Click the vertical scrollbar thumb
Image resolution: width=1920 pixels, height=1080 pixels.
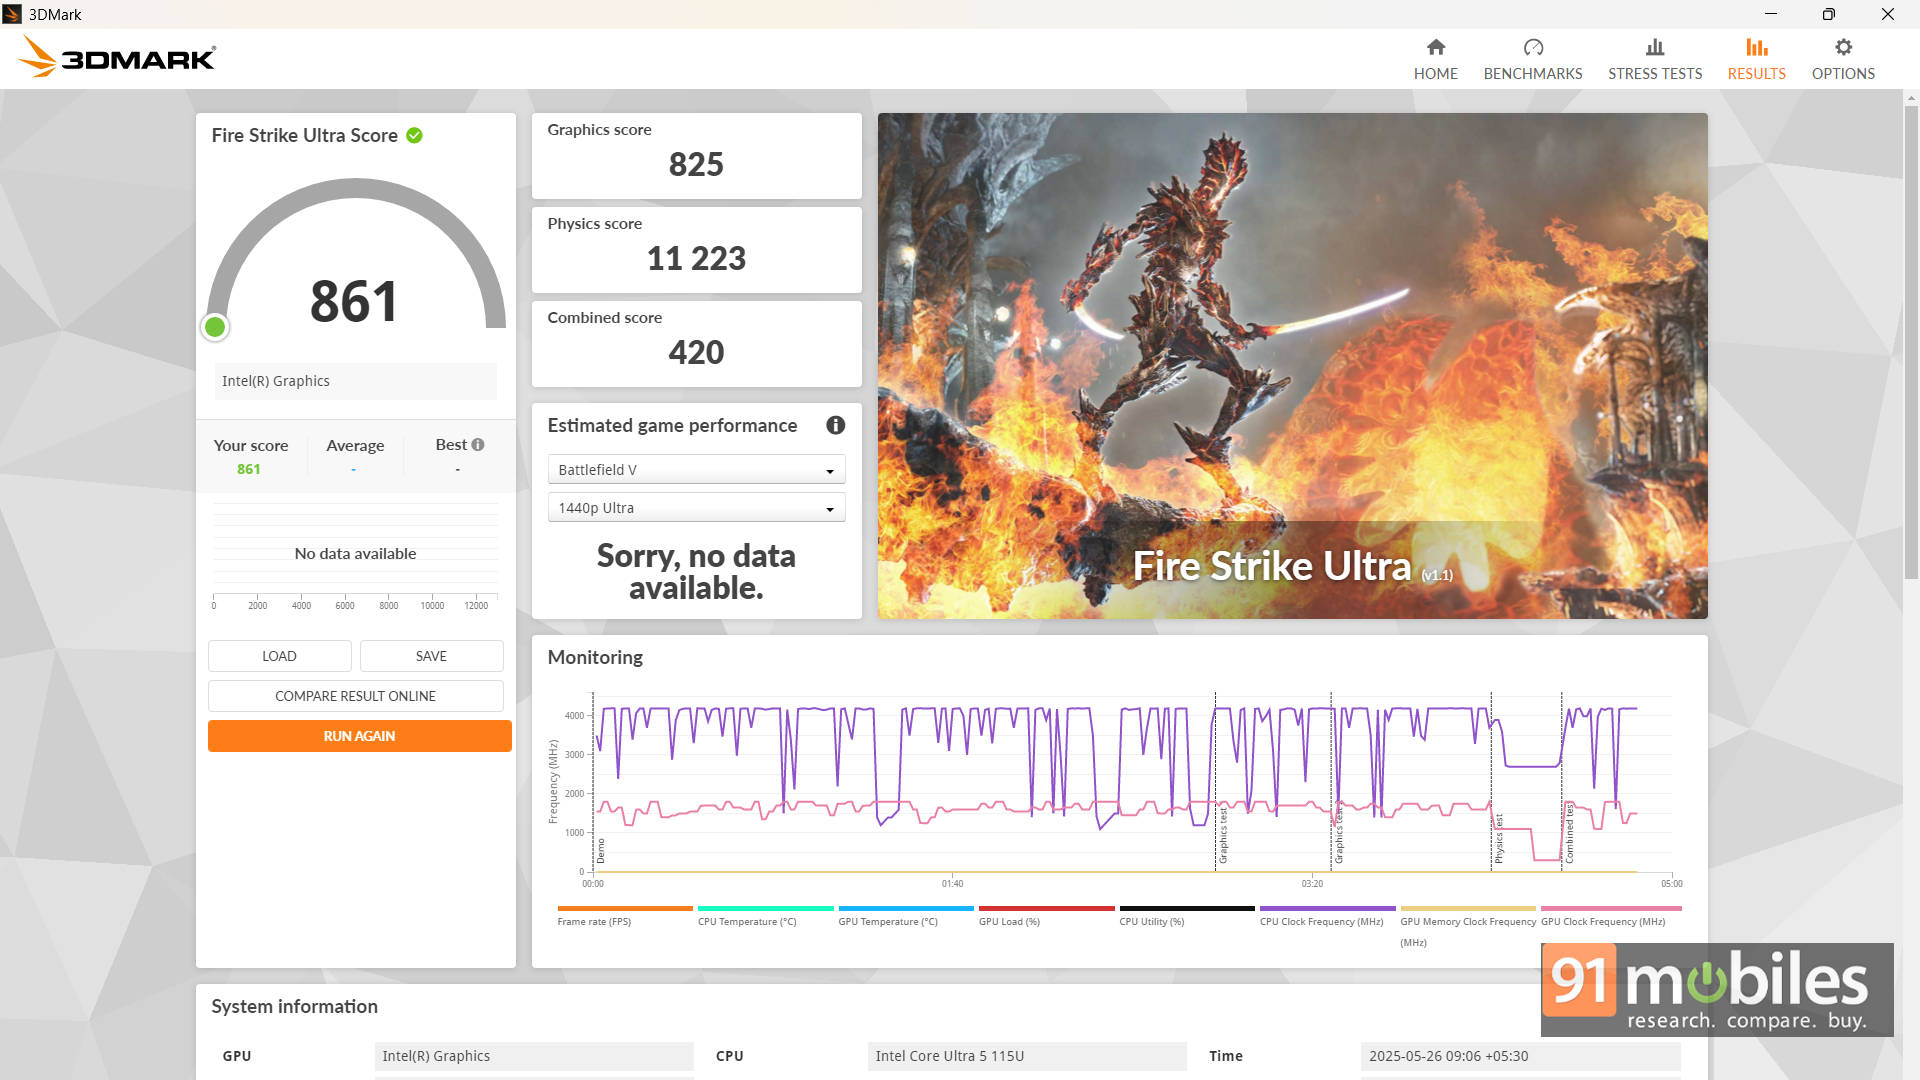pos(1911,340)
